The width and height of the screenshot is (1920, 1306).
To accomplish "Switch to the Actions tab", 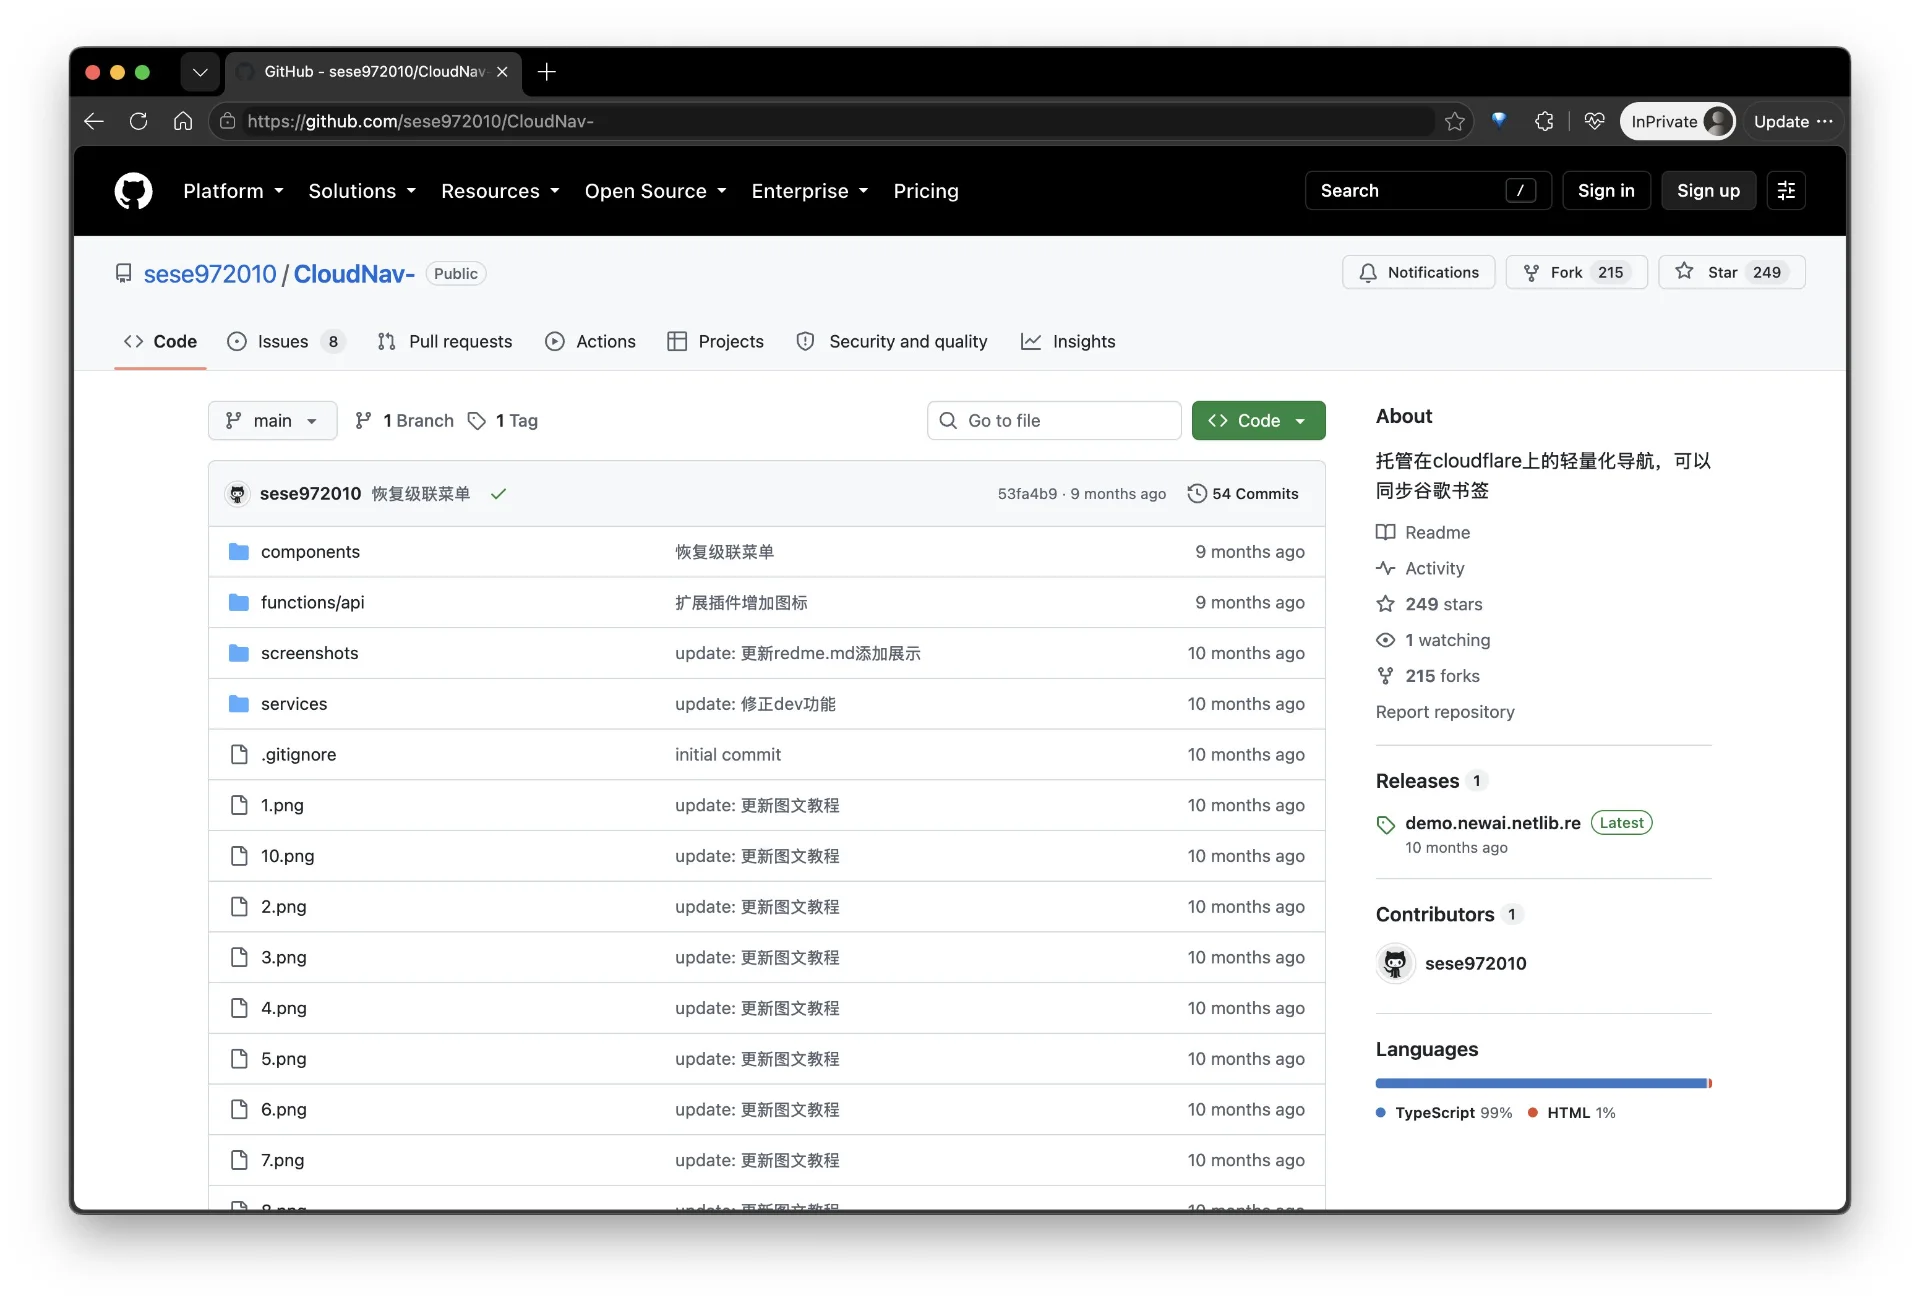I will (590, 342).
